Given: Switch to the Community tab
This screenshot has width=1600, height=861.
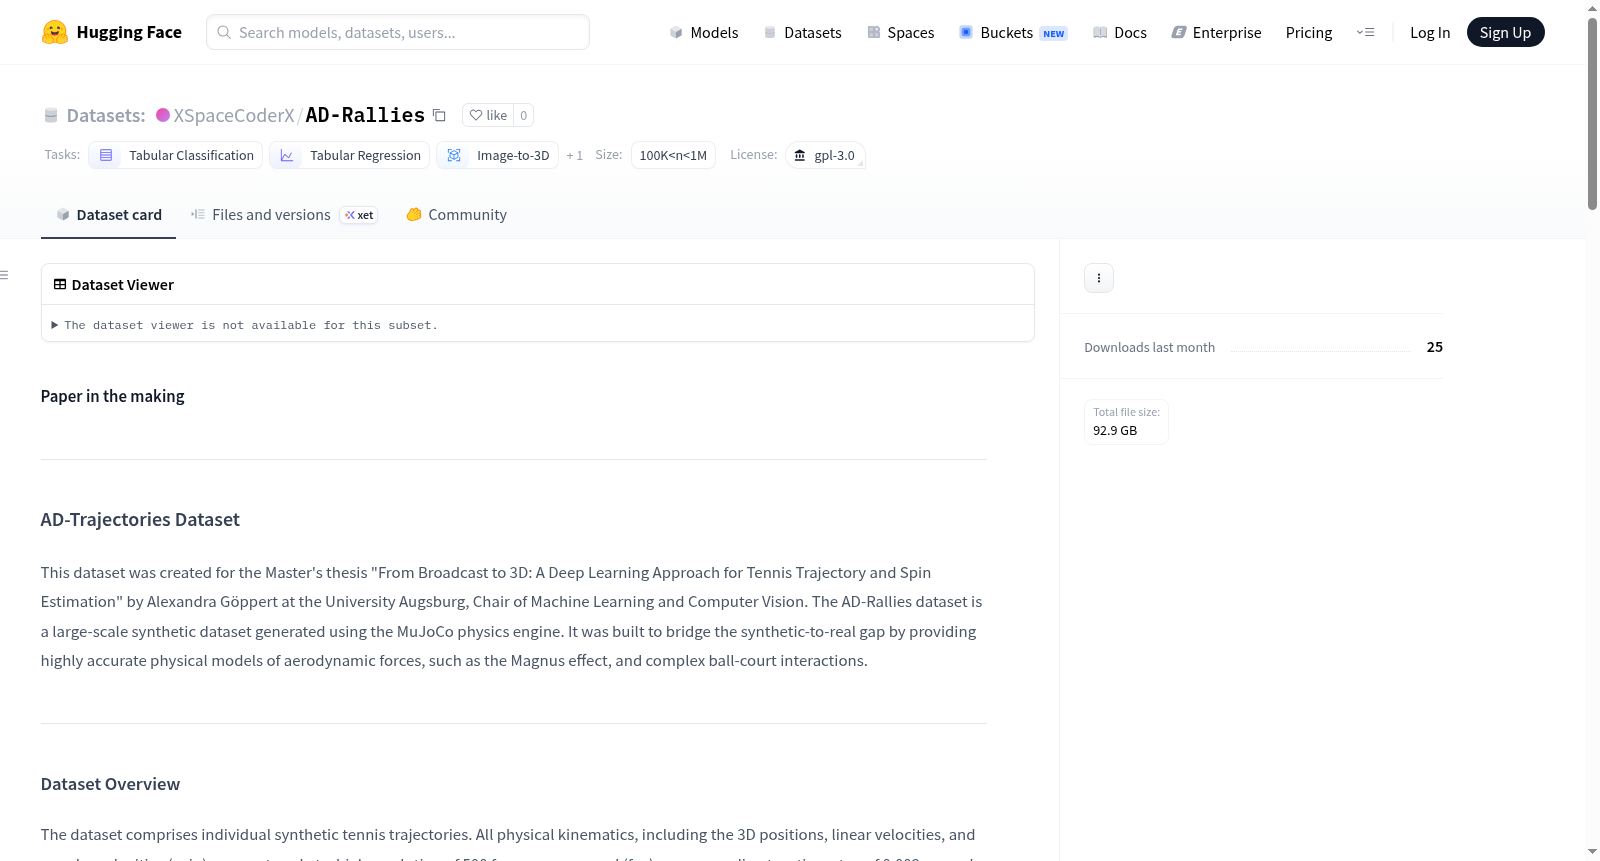Looking at the screenshot, I should [x=456, y=215].
